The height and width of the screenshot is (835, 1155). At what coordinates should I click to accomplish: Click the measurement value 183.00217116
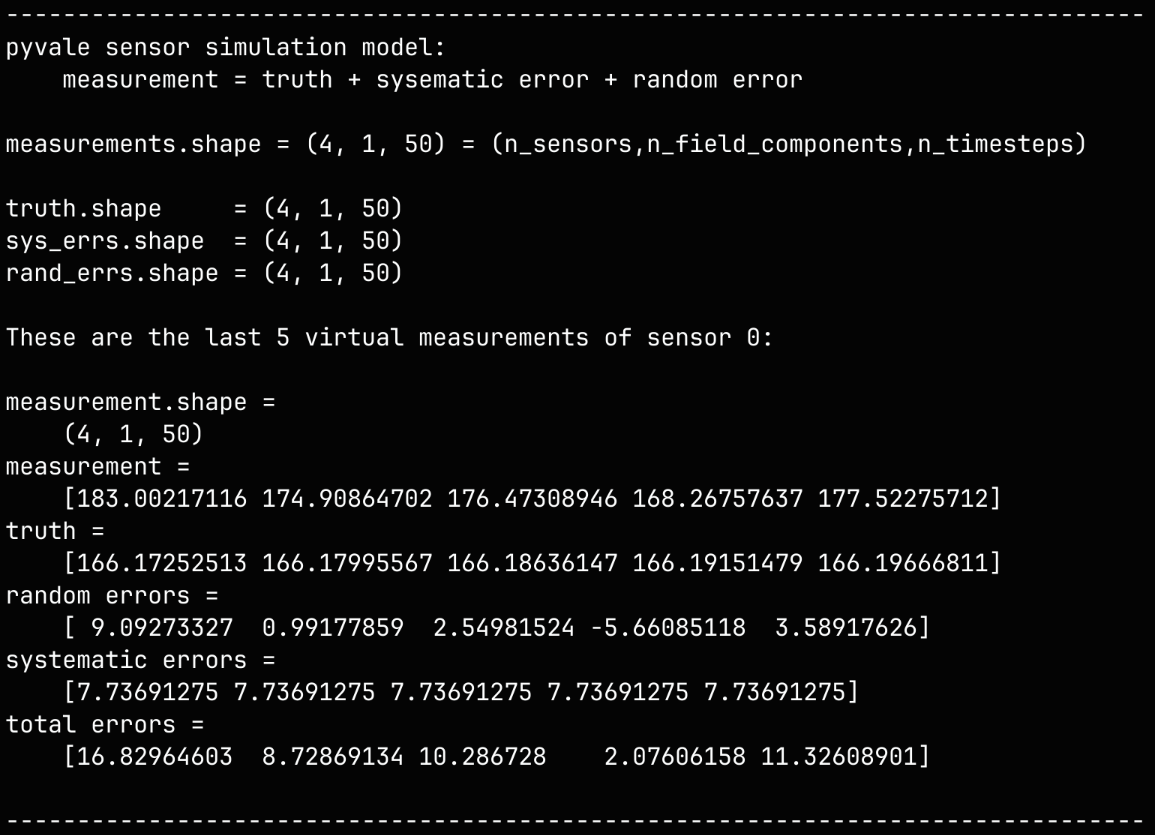[x=160, y=498]
